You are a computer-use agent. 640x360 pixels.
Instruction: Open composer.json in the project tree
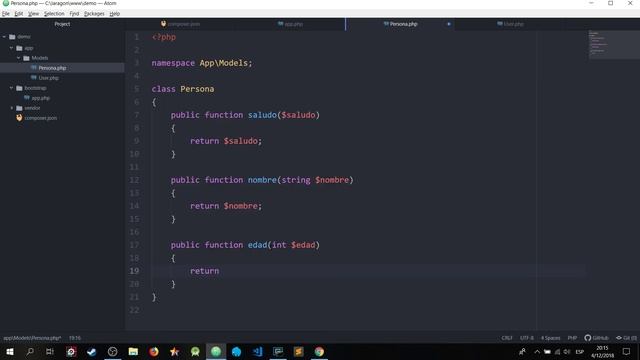pyautogui.click(x=40, y=118)
